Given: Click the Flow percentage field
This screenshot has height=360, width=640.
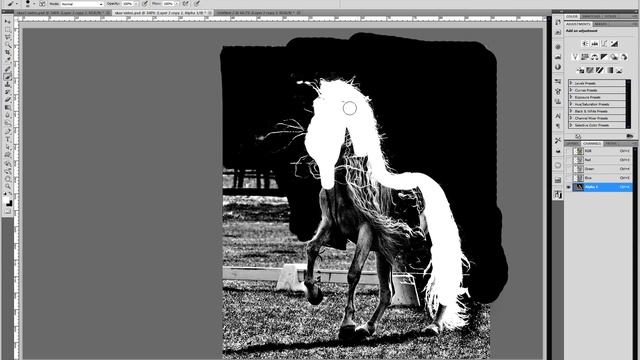Looking at the screenshot, I should [x=168, y=4].
